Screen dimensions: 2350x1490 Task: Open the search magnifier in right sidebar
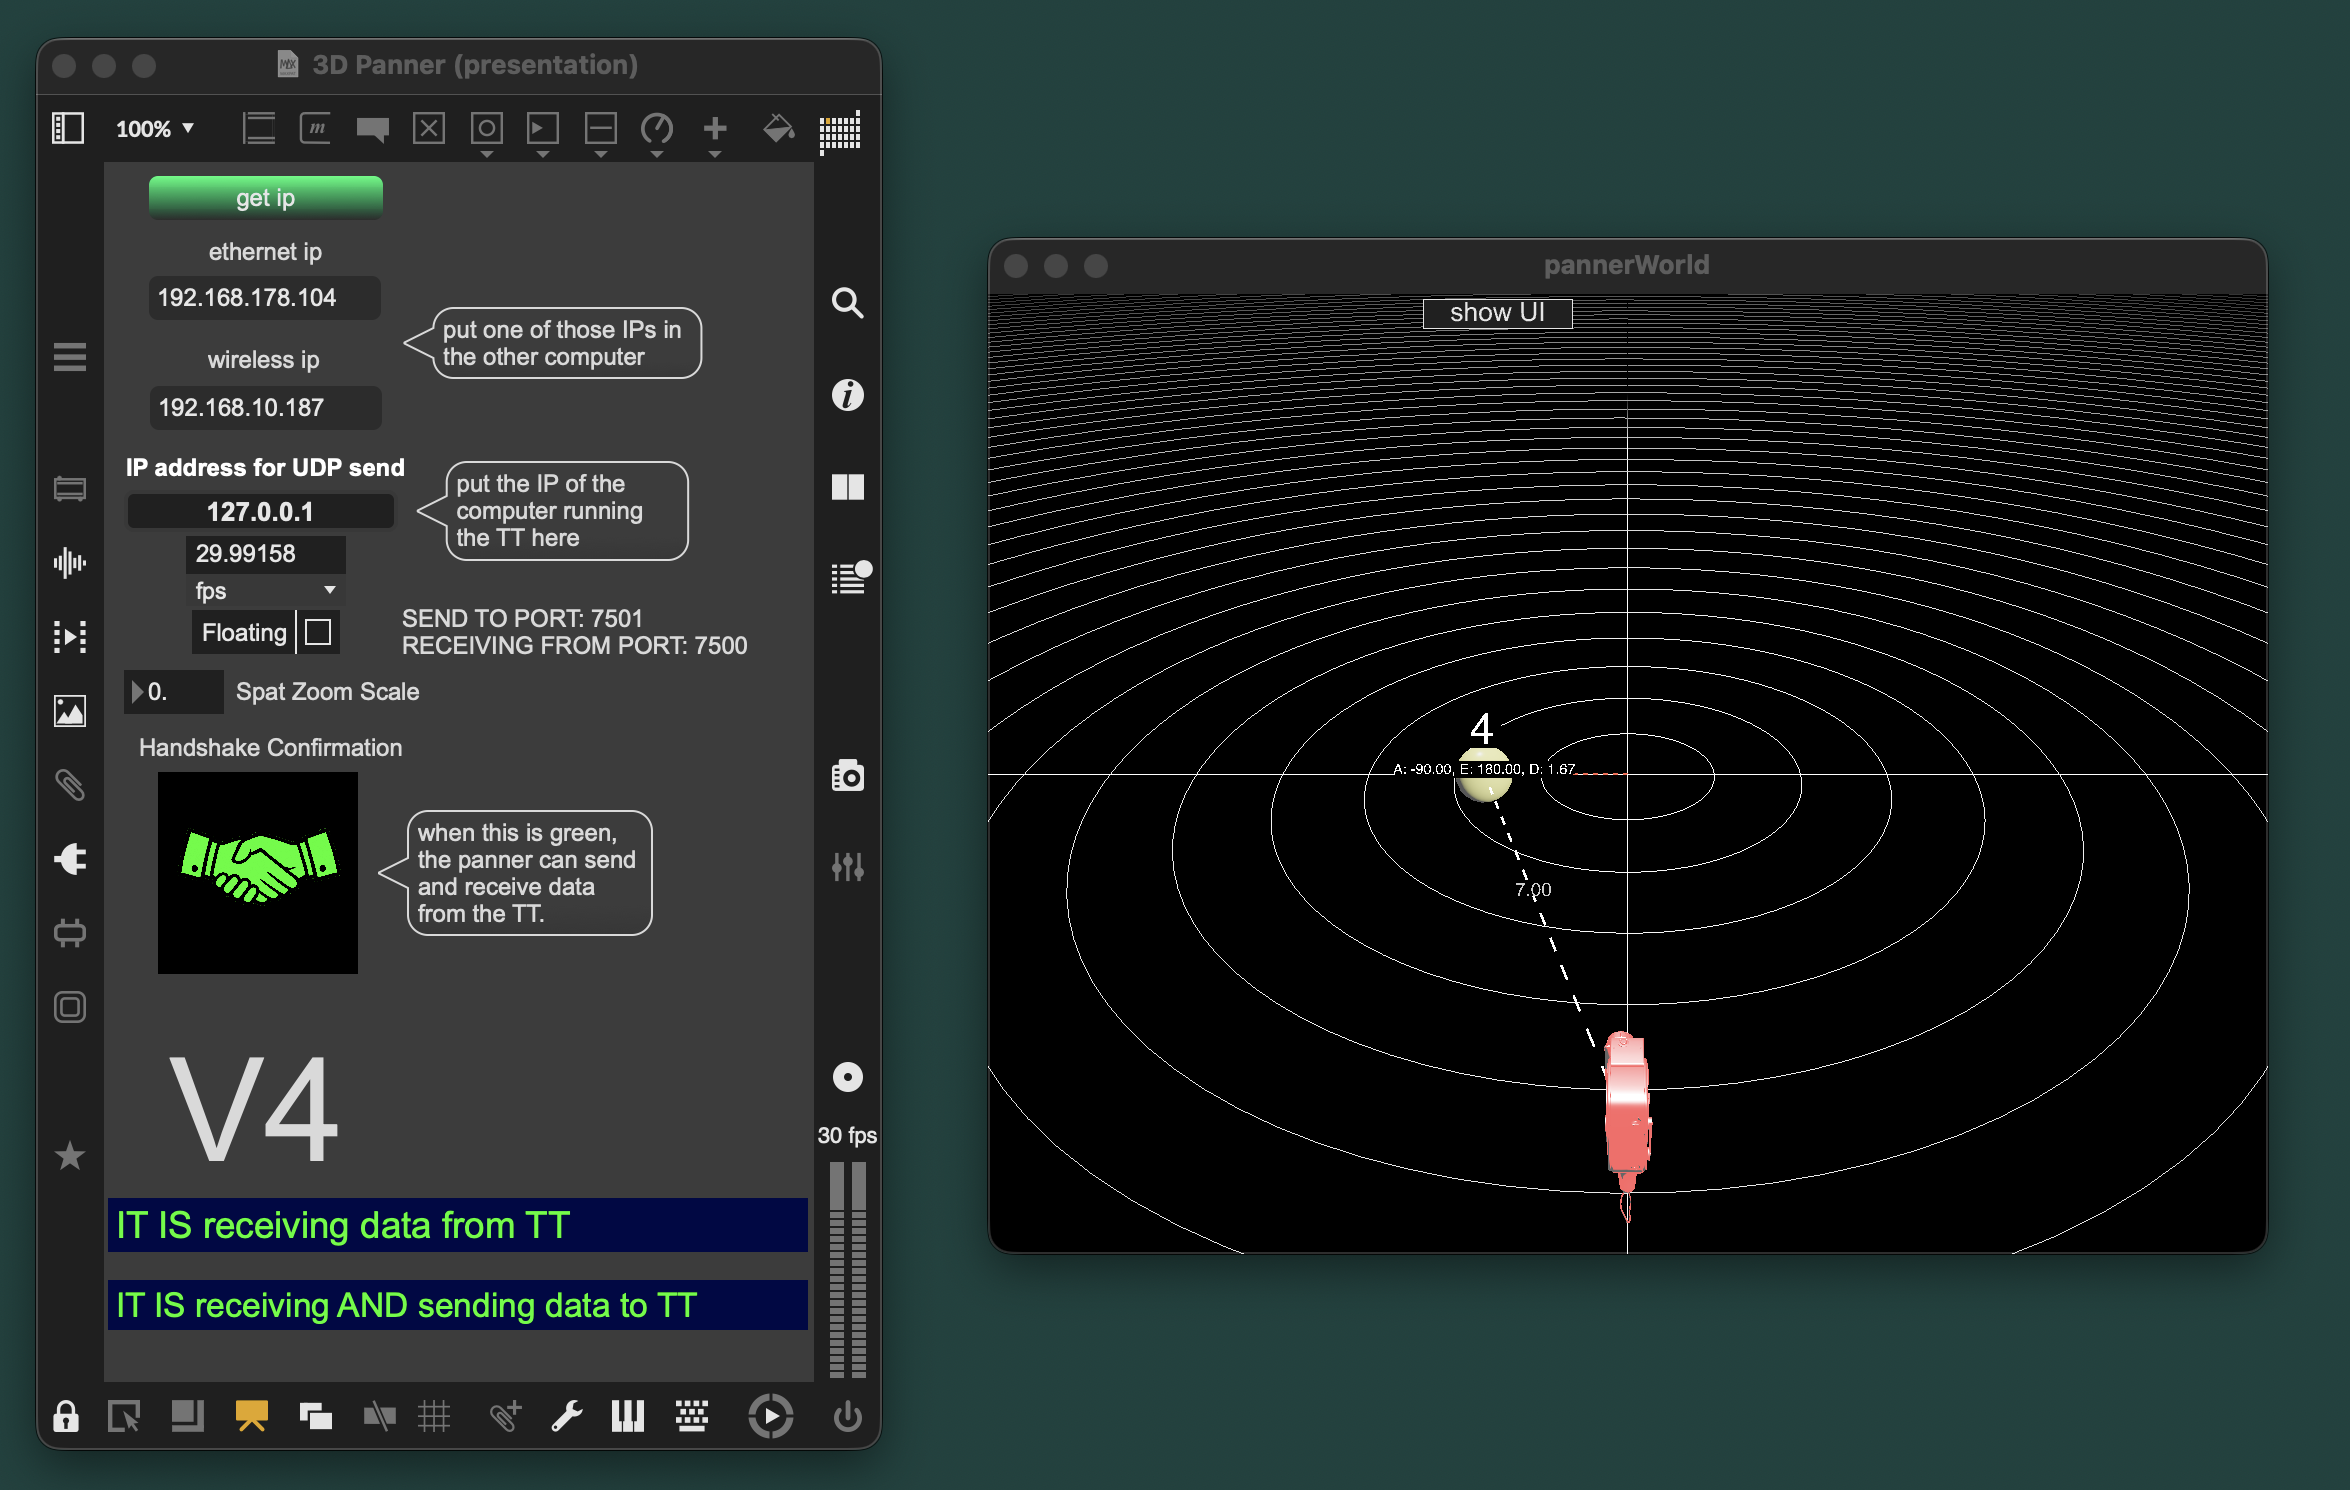pyautogui.click(x=848, y=303)
